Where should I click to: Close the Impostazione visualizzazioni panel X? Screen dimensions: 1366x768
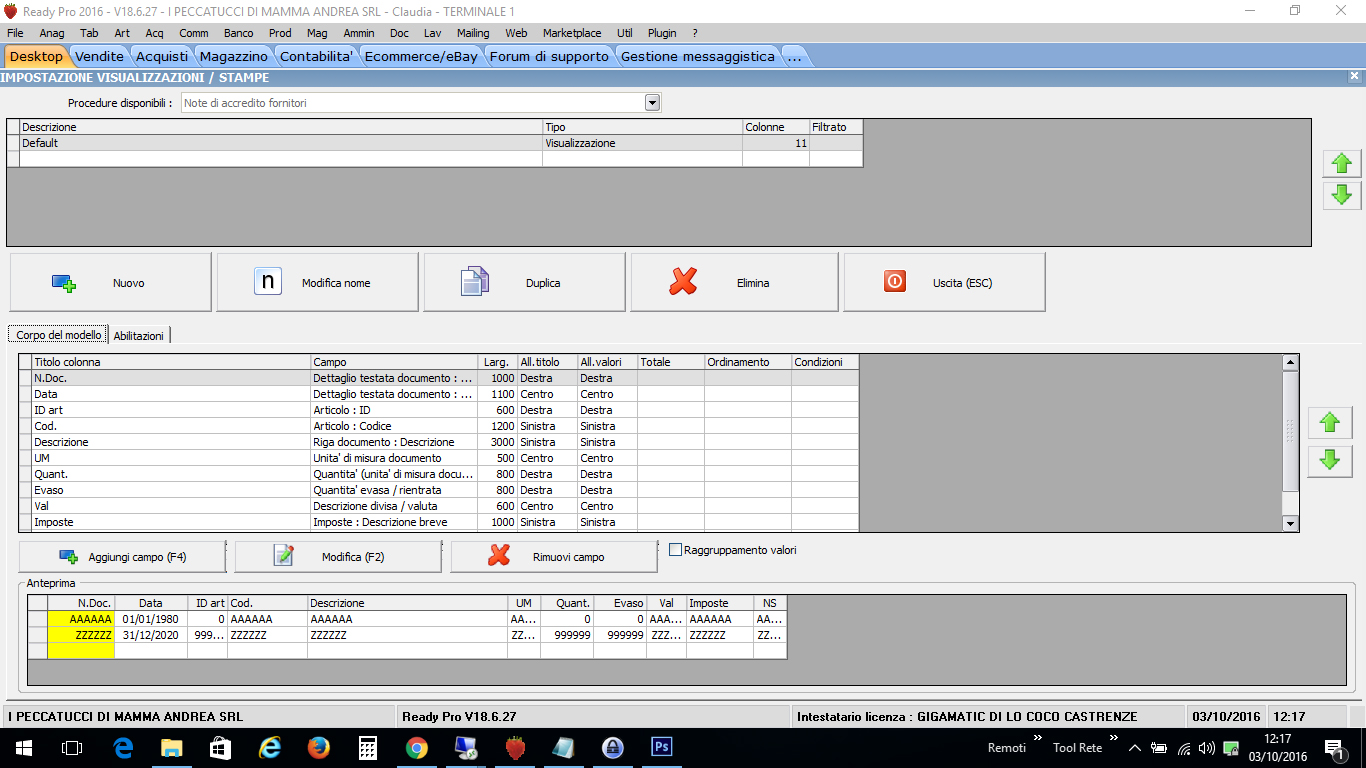click(x=1354, y=76)
